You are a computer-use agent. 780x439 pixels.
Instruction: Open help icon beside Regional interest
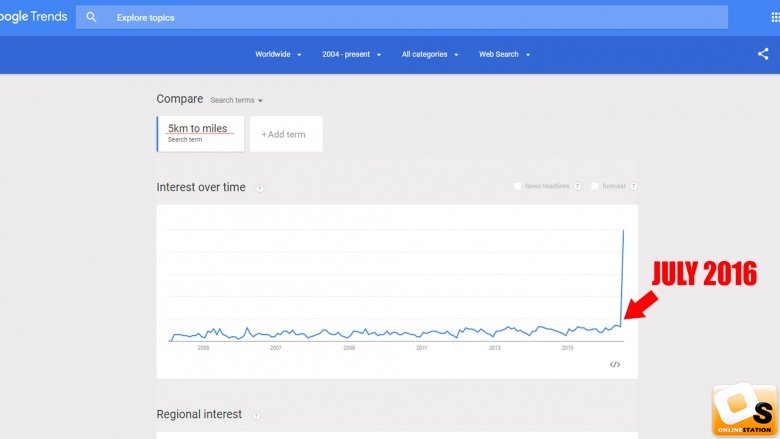[x=256, y=415]
